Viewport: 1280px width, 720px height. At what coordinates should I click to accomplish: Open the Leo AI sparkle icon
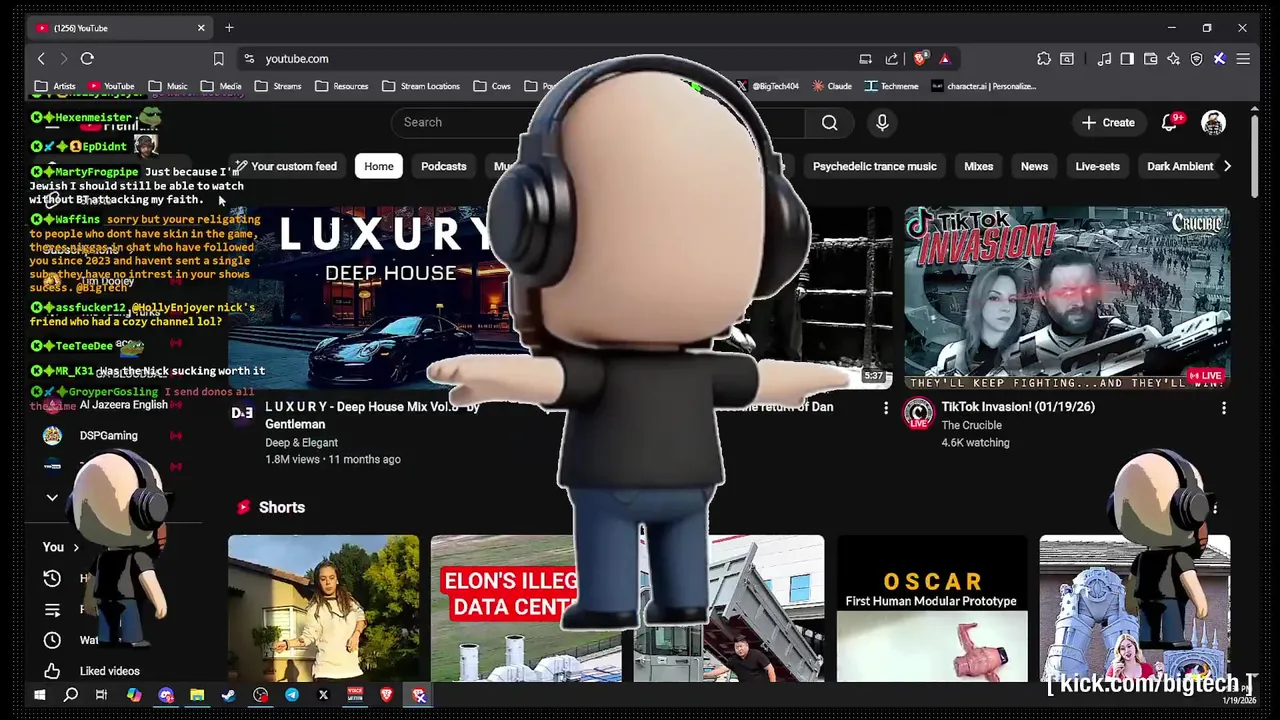(x=1173, y=59)
